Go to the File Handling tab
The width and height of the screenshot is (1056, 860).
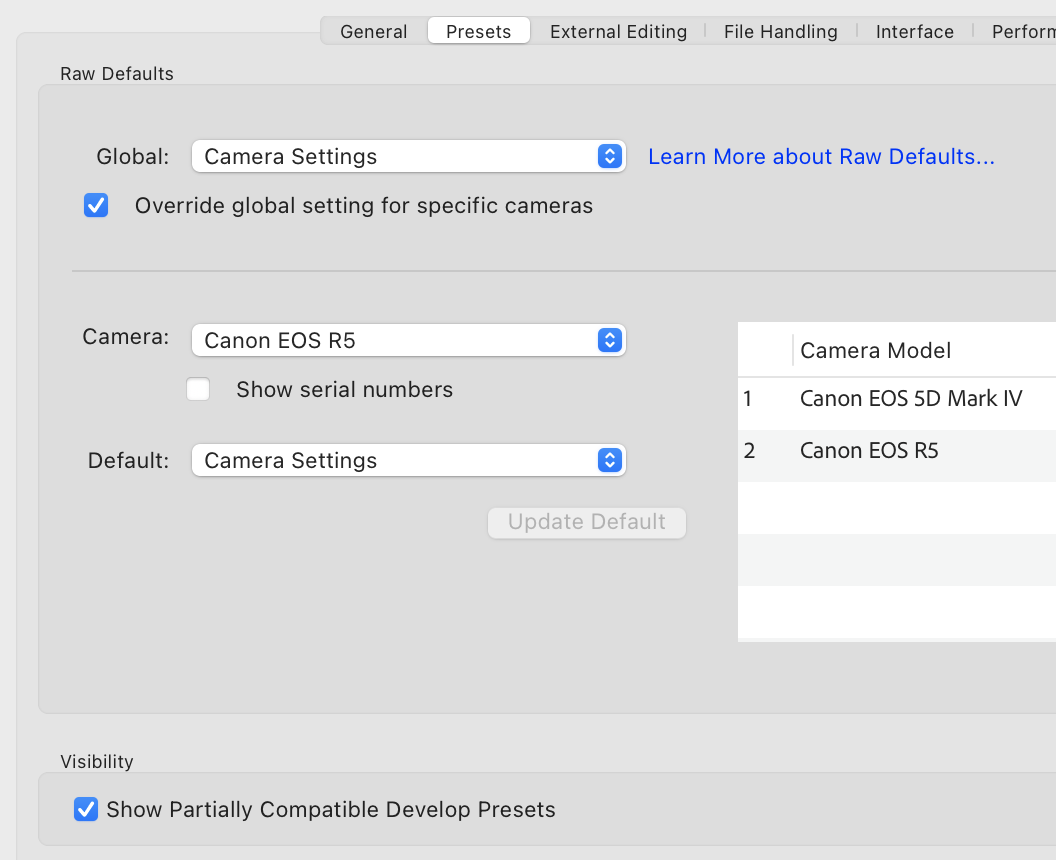[780, 31]
